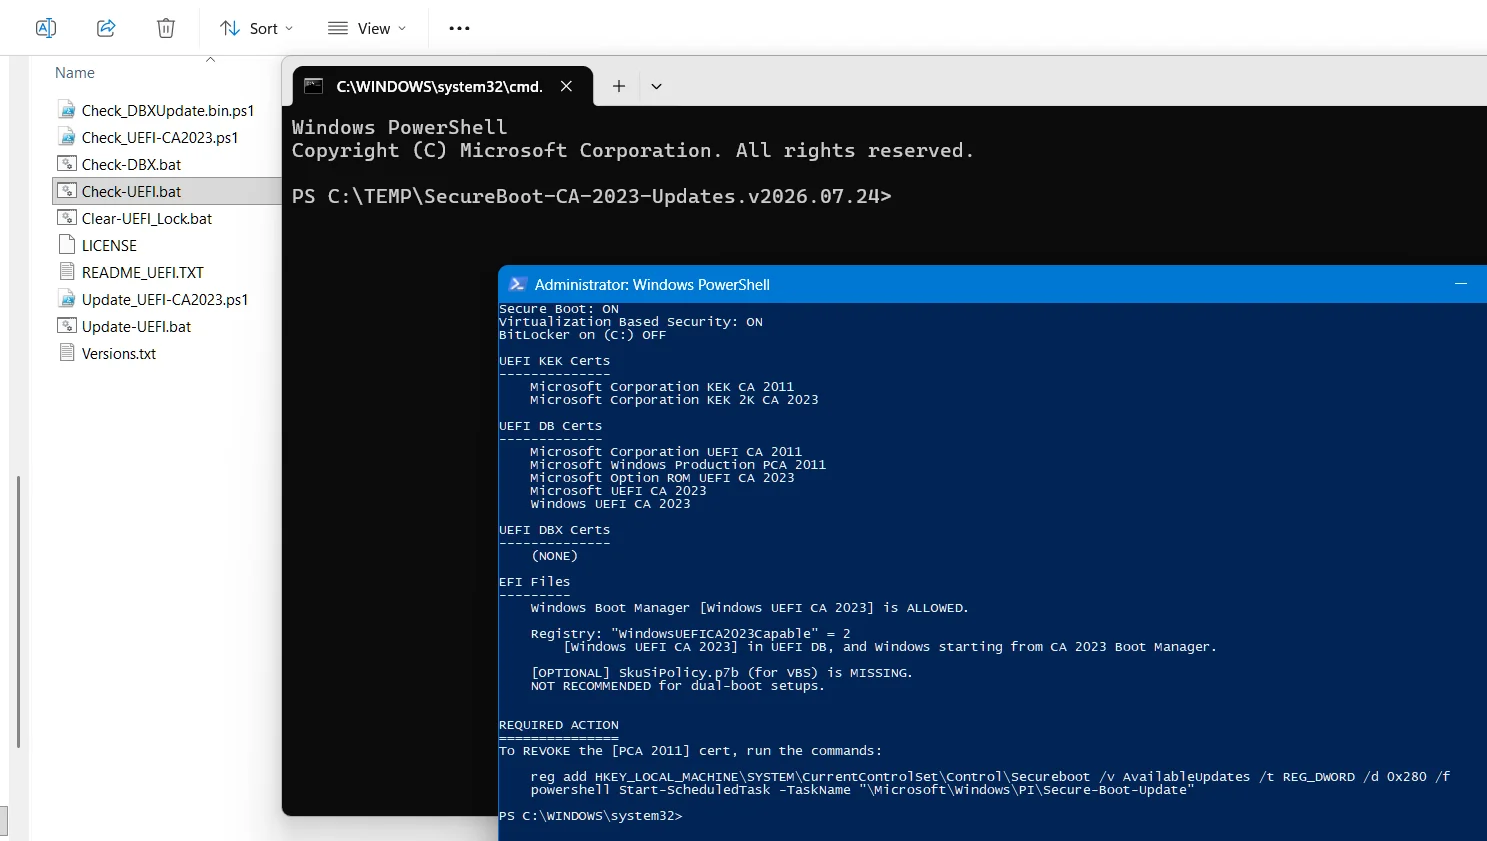The image size is (1487, 841).
Task: Open the See more ellipsis menu
Action: click(x=459, y=28)
